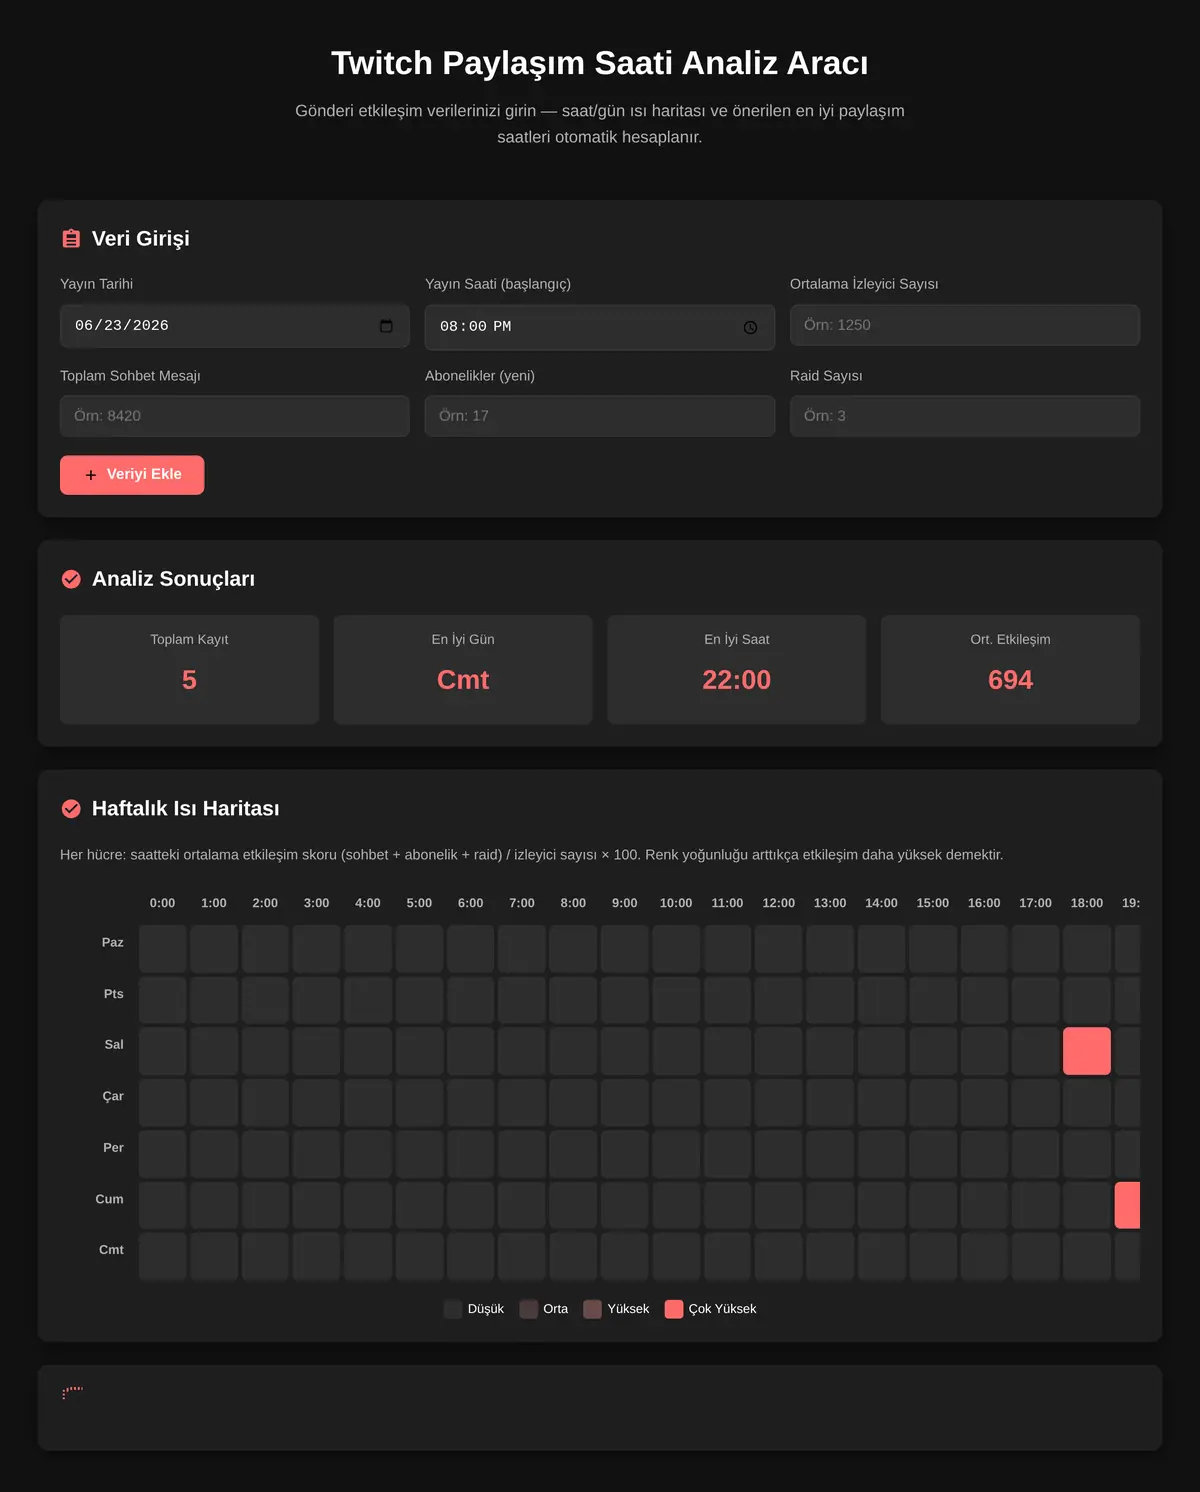The image size is (1200, 1492).
Task: Click the checkmark icon beside Haftalık Isı Haritası
Action: click(x=71, y=809)
